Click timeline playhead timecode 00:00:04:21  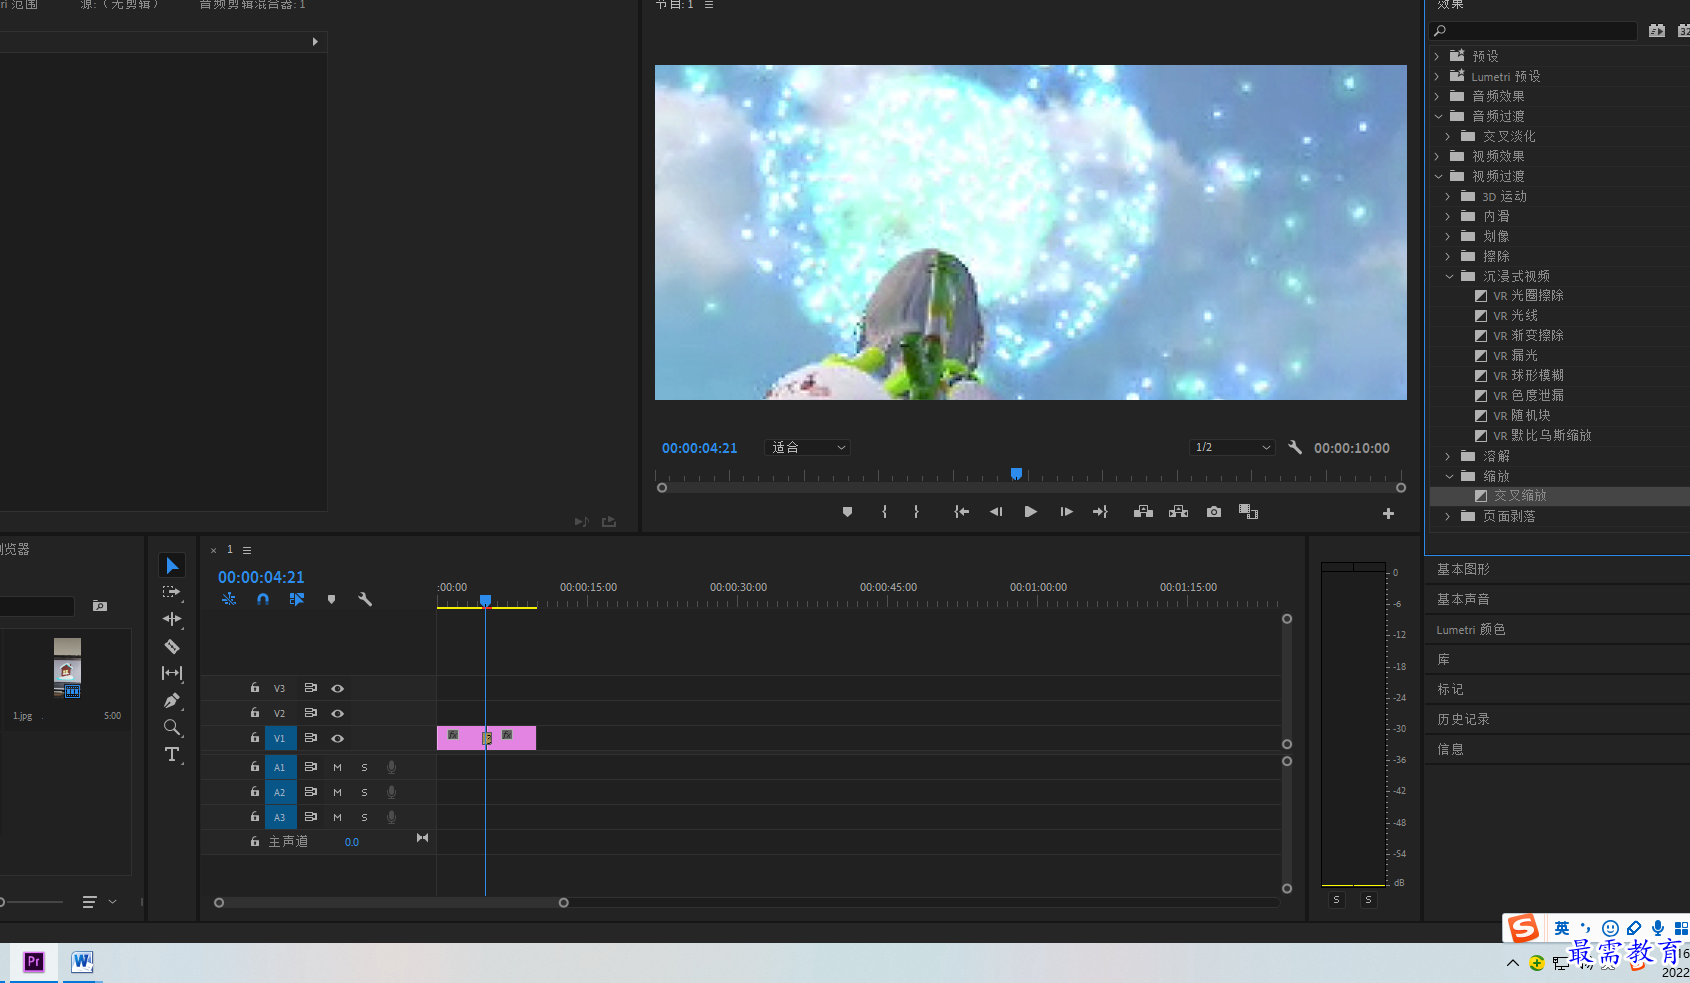point(261,577)
